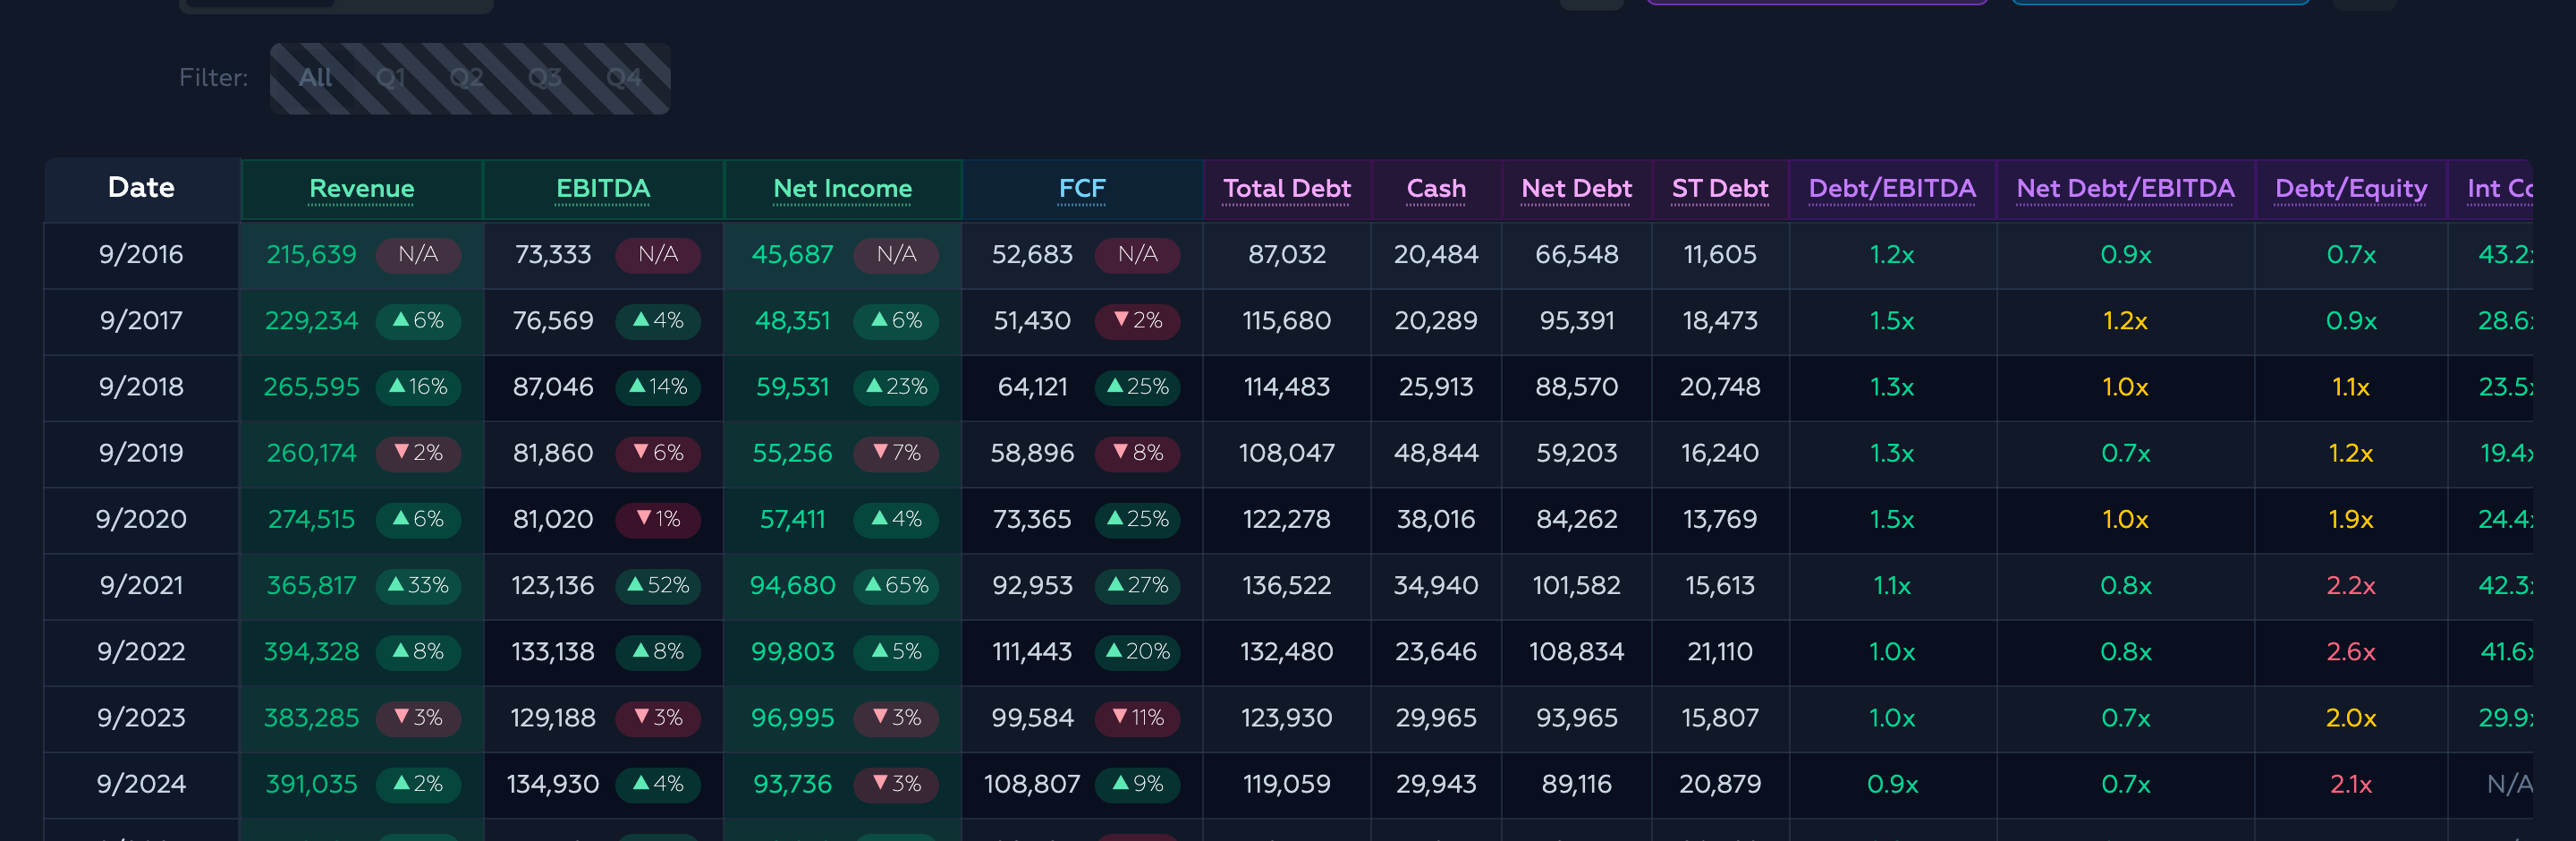
Task: Click the 14% EBITDA growth badge
Action: pyautogui.click(x=658, y=387)
